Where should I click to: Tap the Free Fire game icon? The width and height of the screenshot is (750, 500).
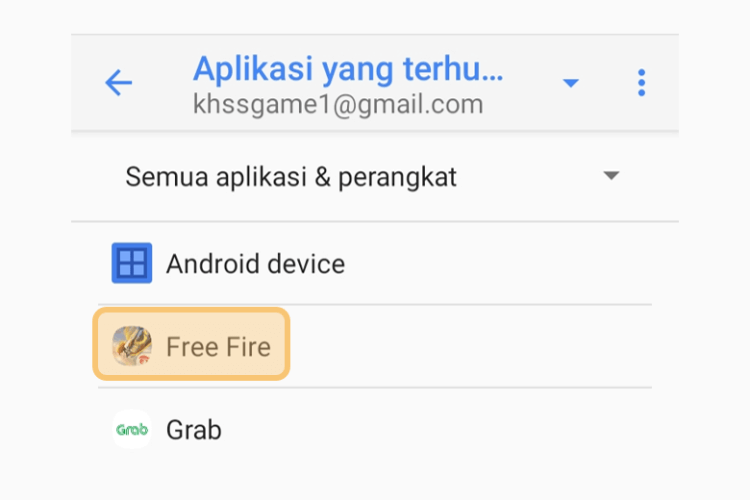click(132, 346)
